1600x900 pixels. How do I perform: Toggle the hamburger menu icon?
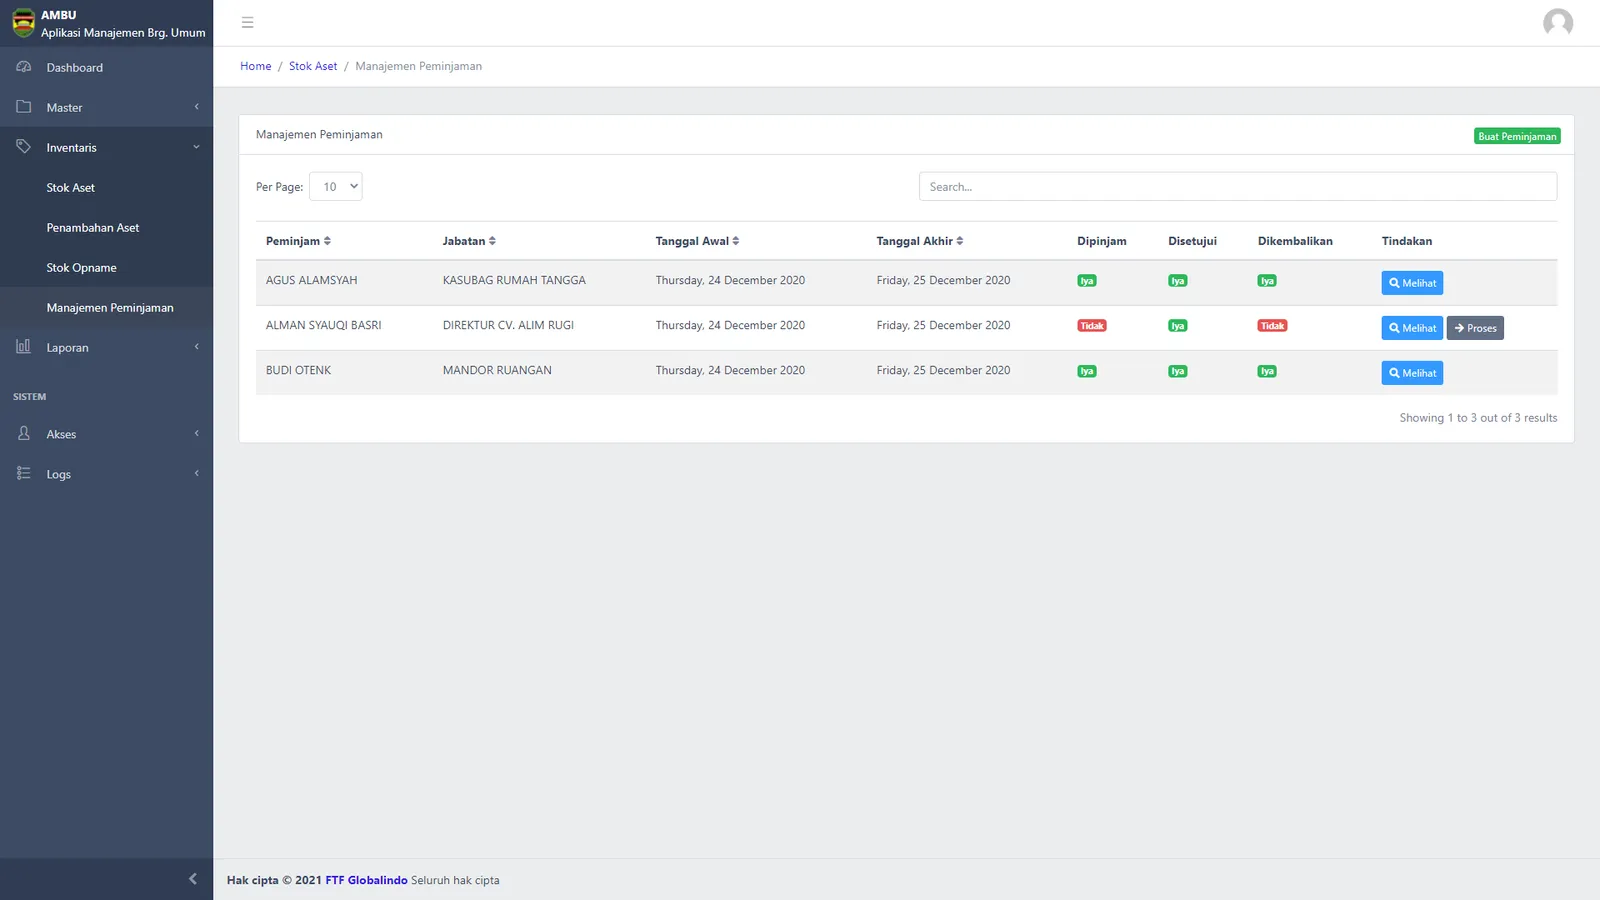point(248,23)
